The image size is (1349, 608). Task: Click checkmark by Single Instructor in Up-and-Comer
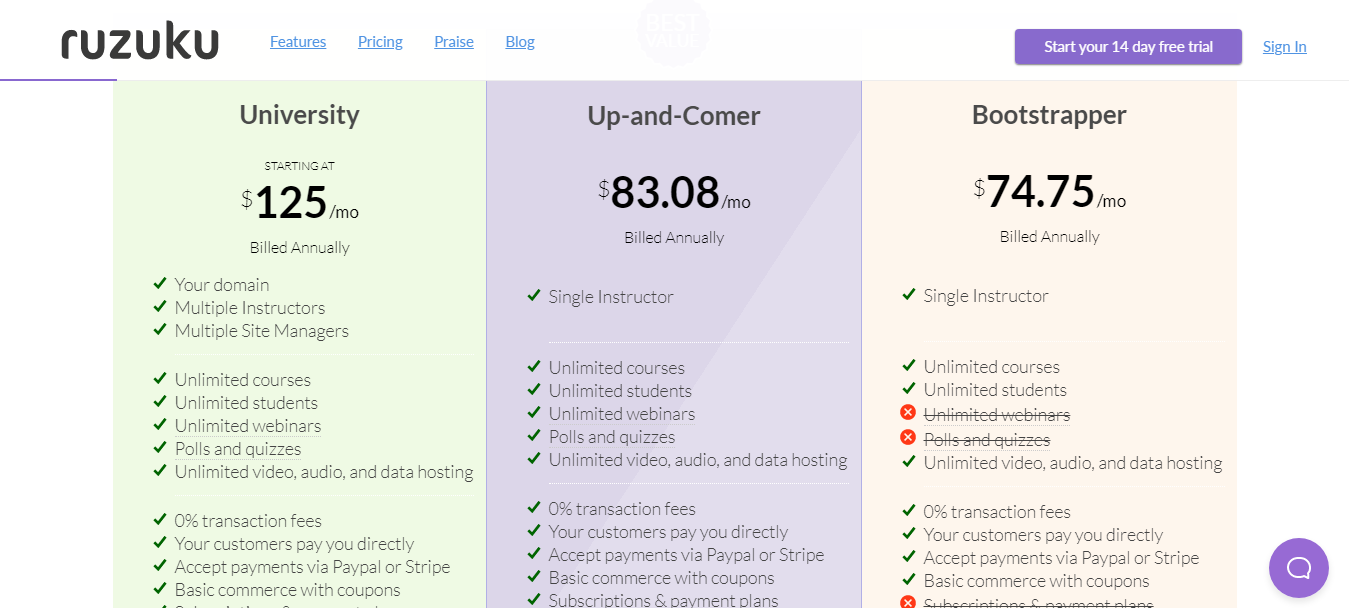pos(533,296)
